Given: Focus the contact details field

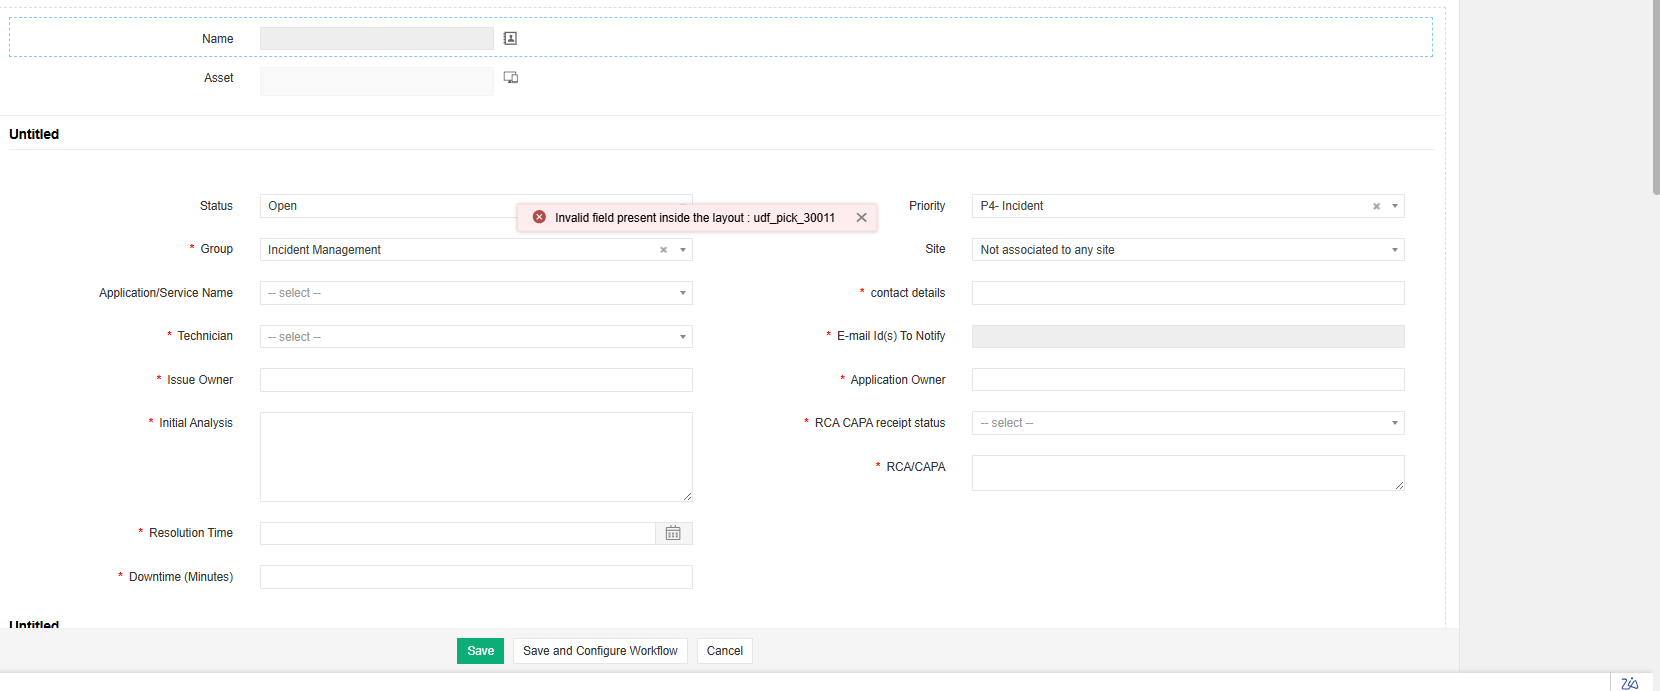Looking at the screenshot, I should (x=1188, y=293).
